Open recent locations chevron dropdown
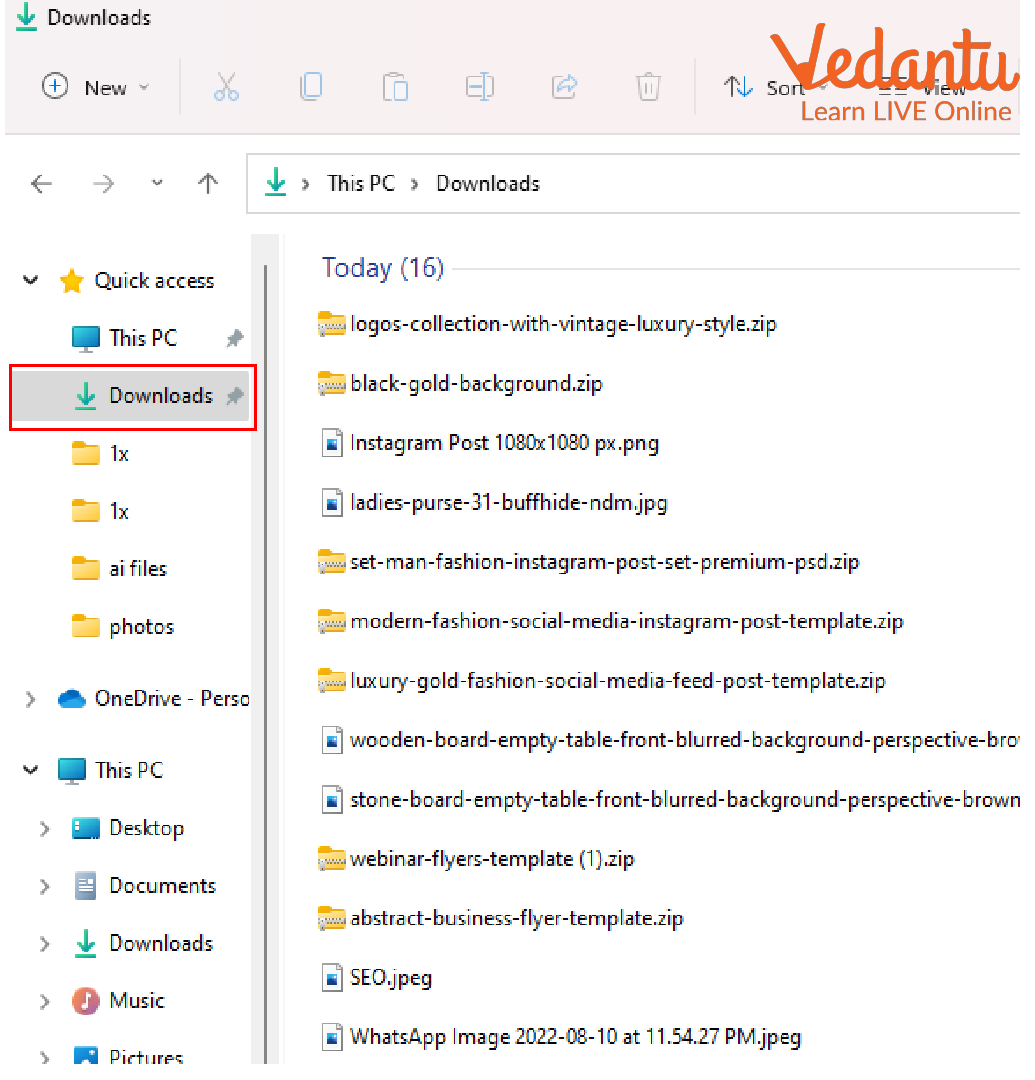This screenshot has height=1080, width=1035. [157, 184]
